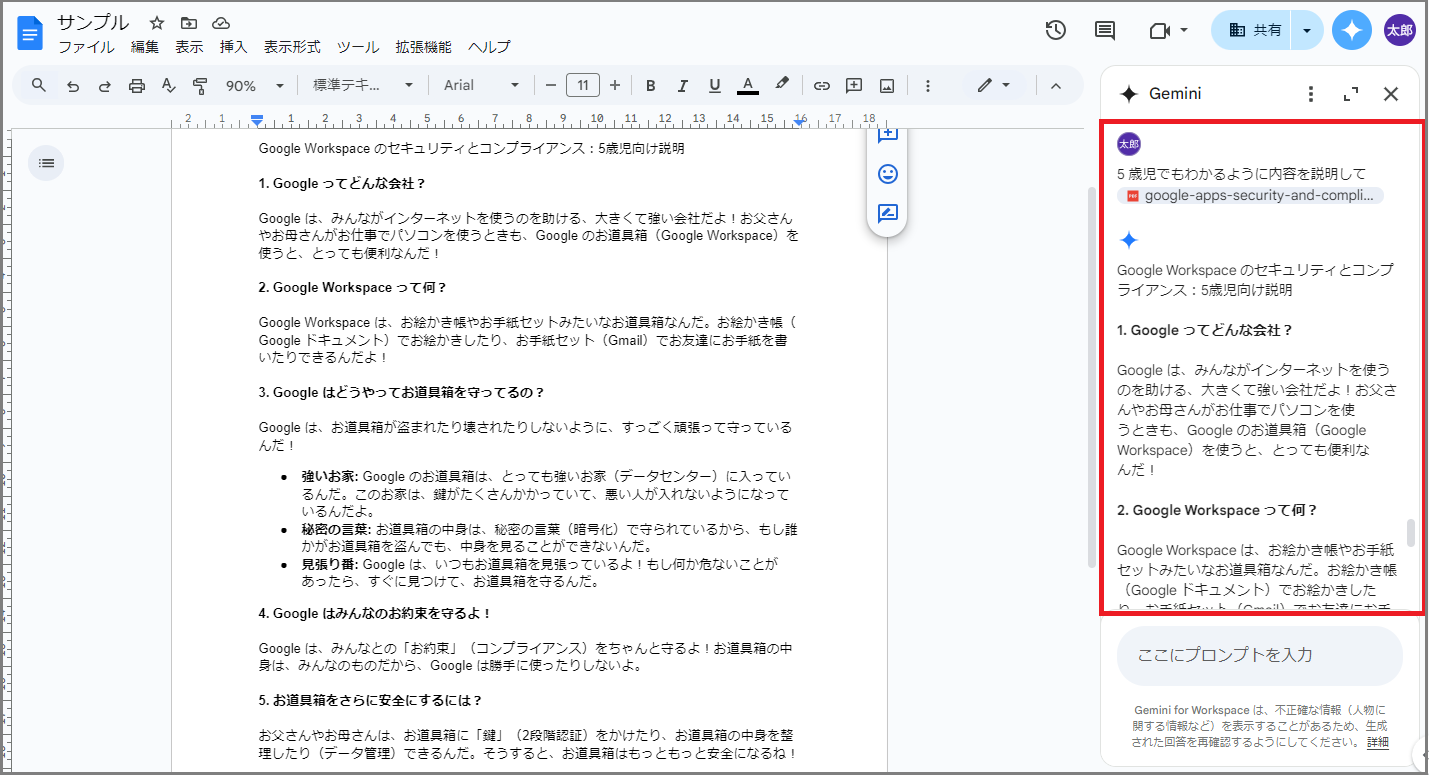Image resolution: width=1429 pixels, height=775 pixels.
Task: Open the 太郎 account avatar
Action: pyautogui.click(x=1400, y=30)
